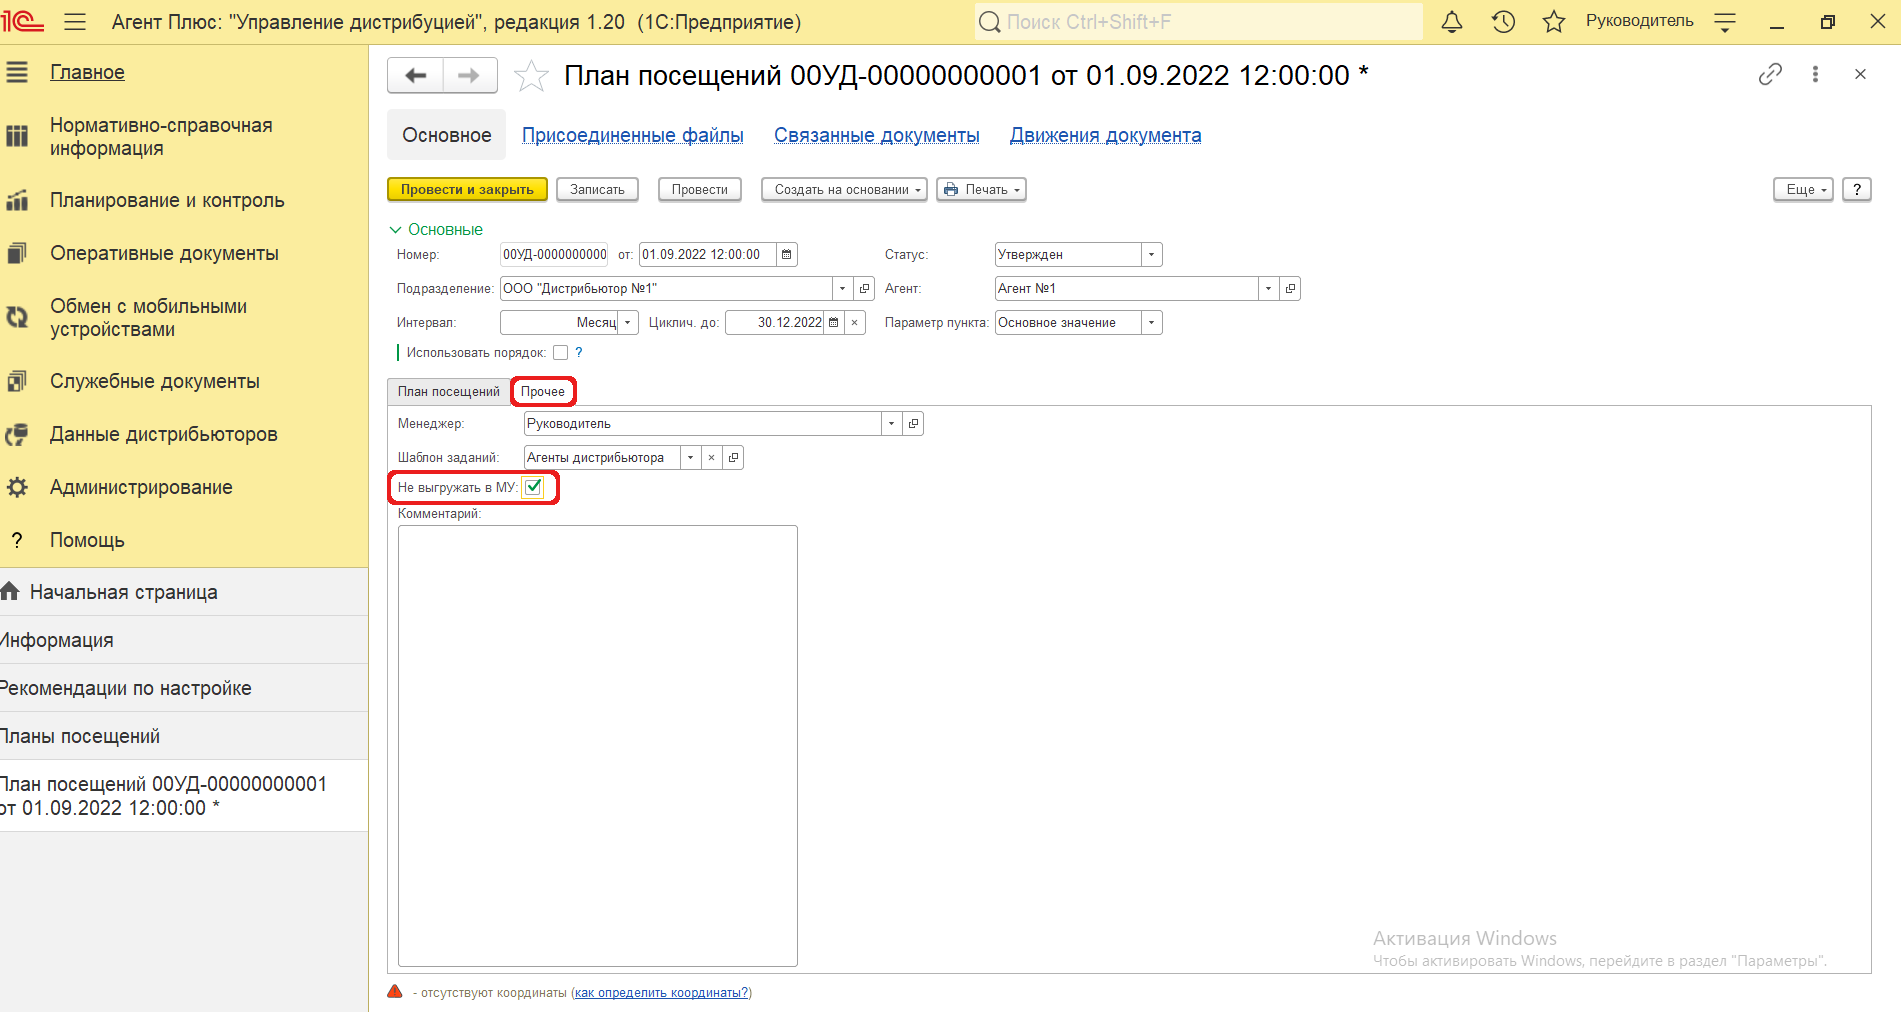Close the visit plan document form
Viewport: 1901px width, 1012px height.
(x=1860, y=74)
